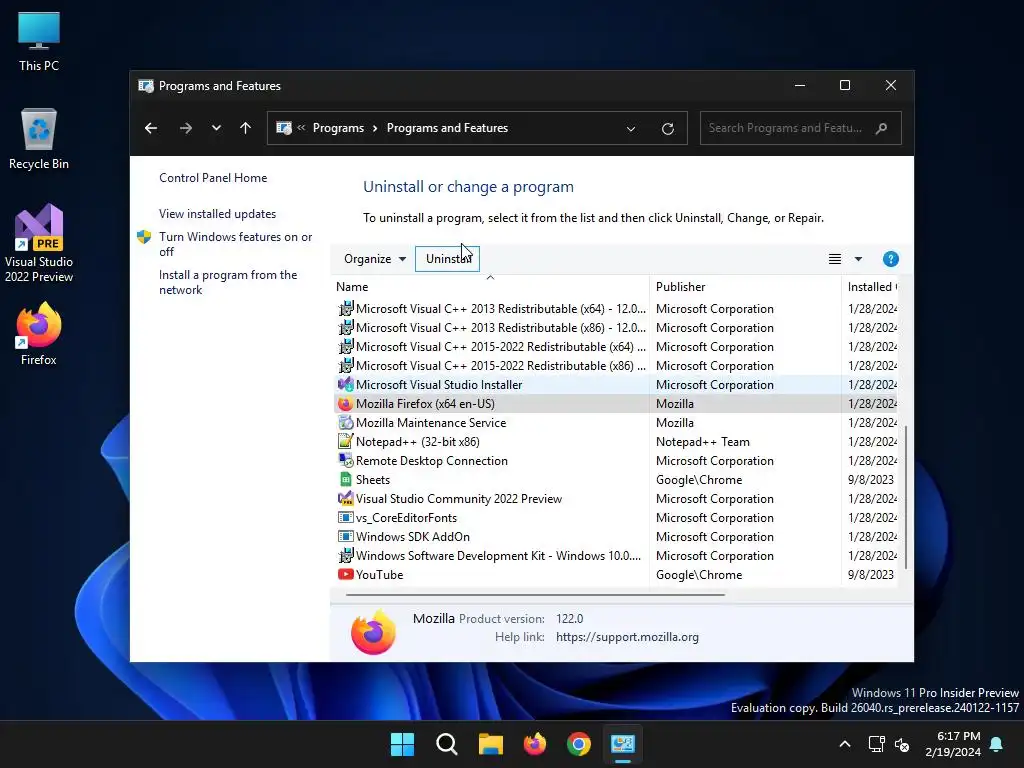Open the notification bell in the taskbar
1024x768 pixels.
(997, 744)
